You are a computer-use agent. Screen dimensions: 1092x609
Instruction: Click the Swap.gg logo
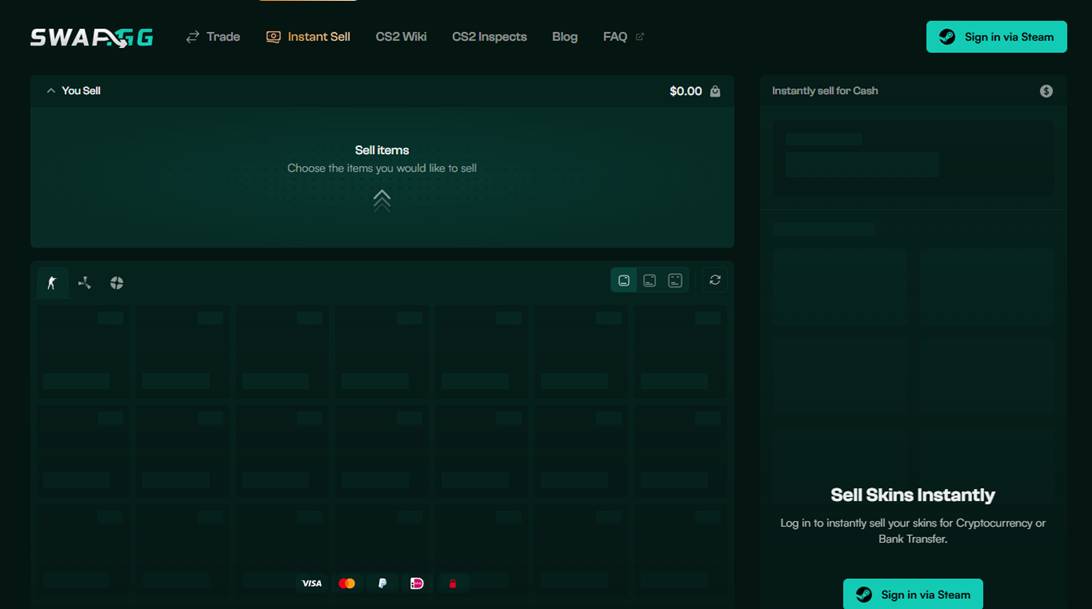tap(90, 36)
